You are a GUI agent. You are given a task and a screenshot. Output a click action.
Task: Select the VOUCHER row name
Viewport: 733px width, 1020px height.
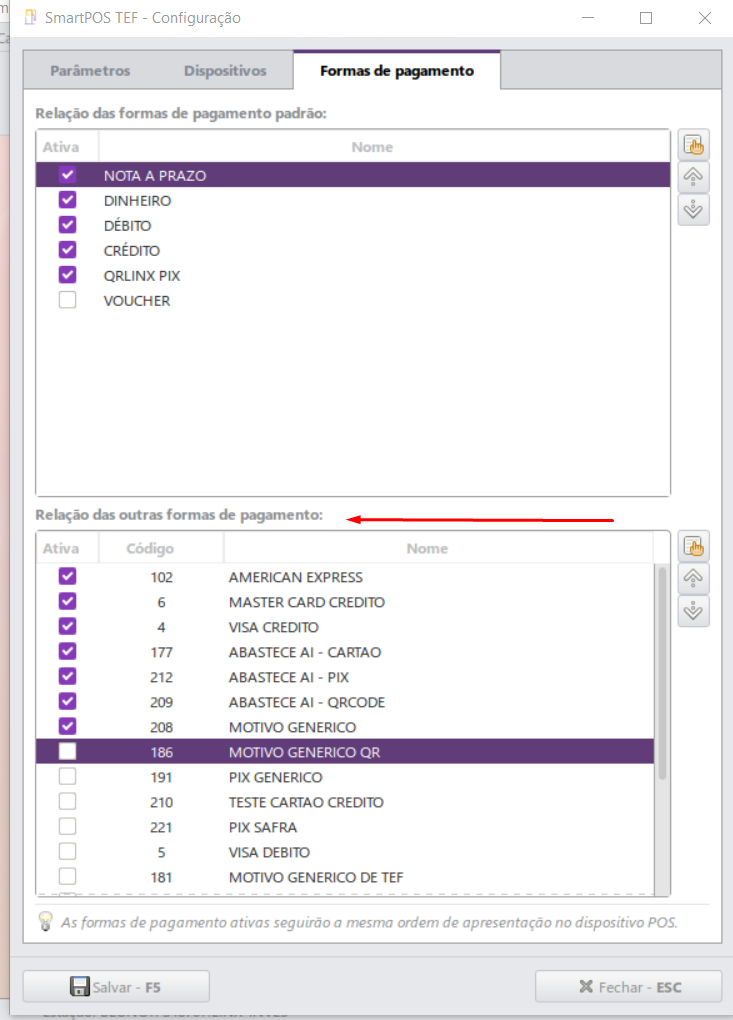[x=137, y=301]
